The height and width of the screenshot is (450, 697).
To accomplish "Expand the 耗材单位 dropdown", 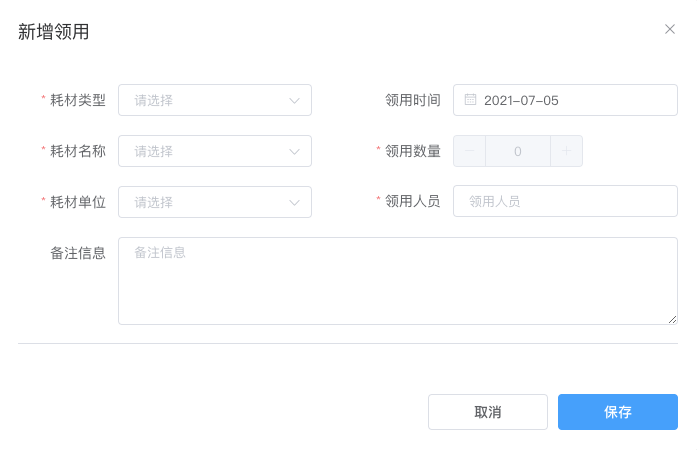I will 215,202.
